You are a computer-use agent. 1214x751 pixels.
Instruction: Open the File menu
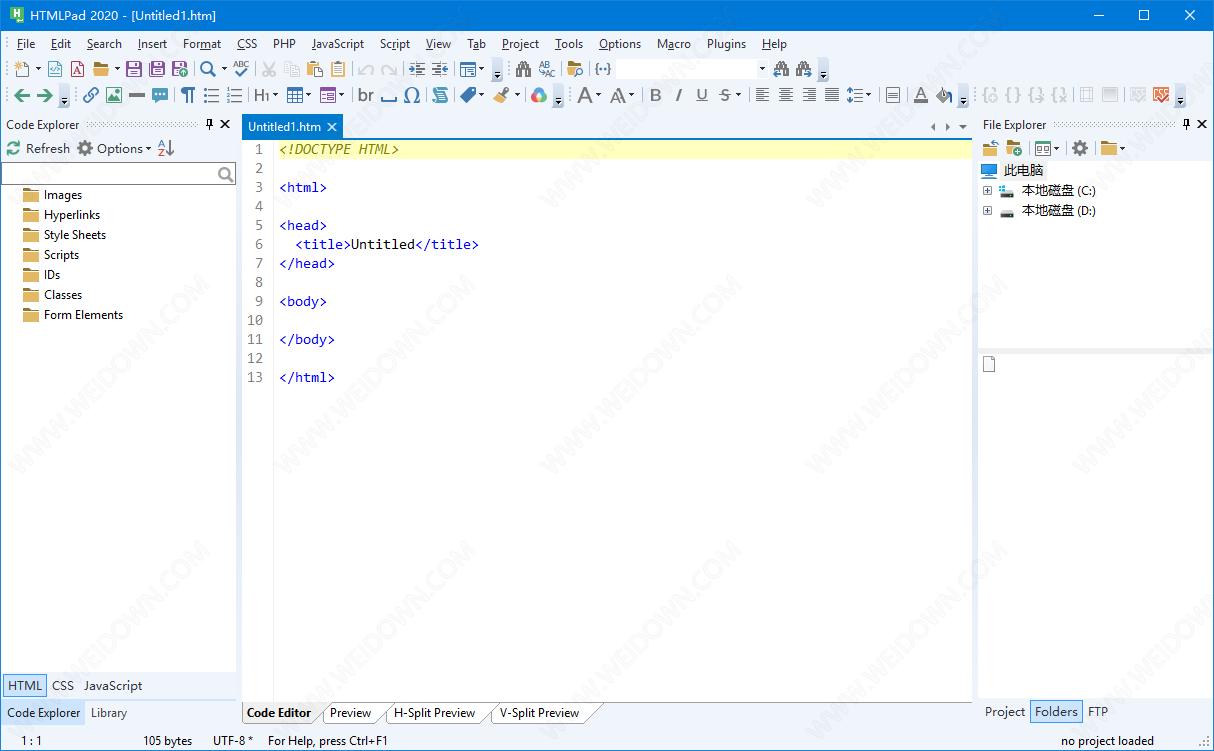tap(26, 44)
